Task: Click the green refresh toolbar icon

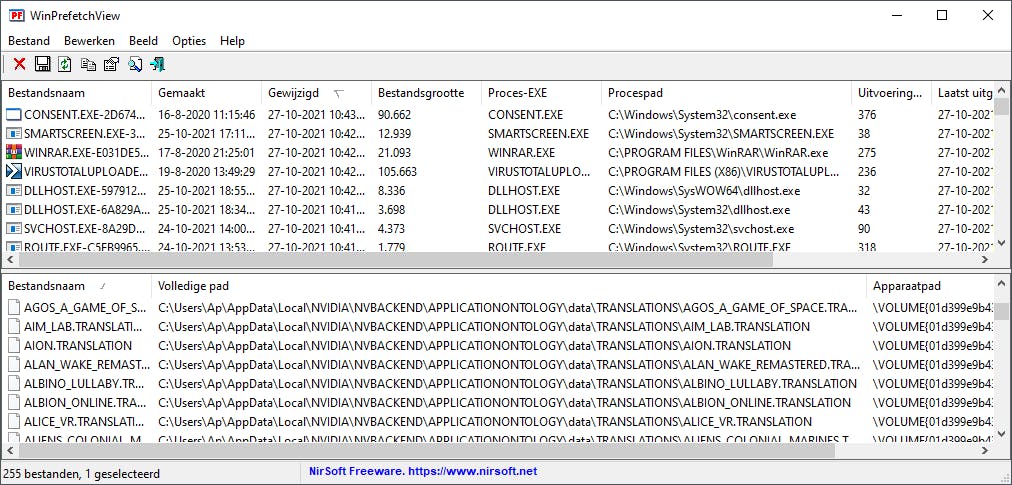Action: pyautogui.click(x=65, y=64)
